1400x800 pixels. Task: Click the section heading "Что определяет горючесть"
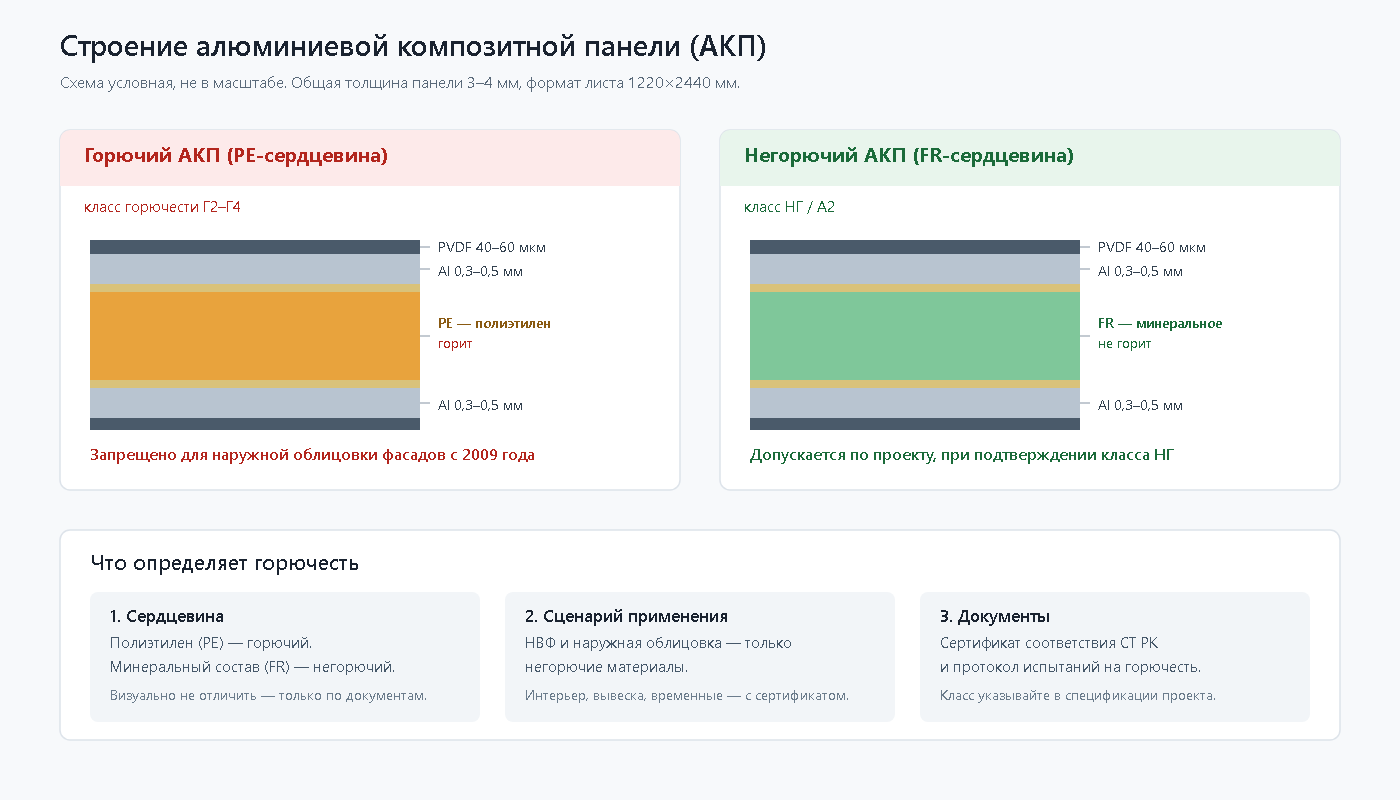coord(224,563)
